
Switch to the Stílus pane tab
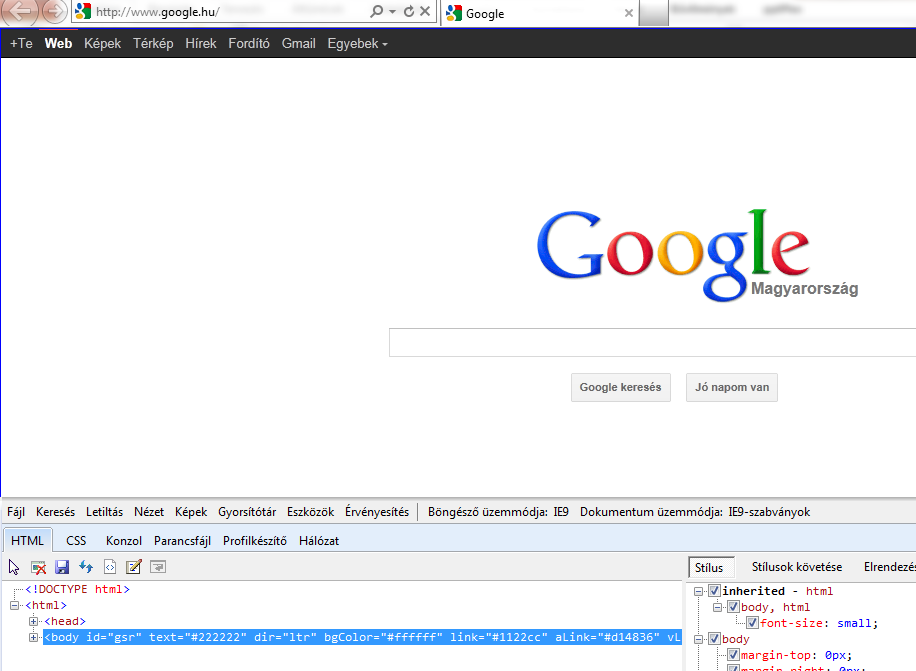pos(709,567)
